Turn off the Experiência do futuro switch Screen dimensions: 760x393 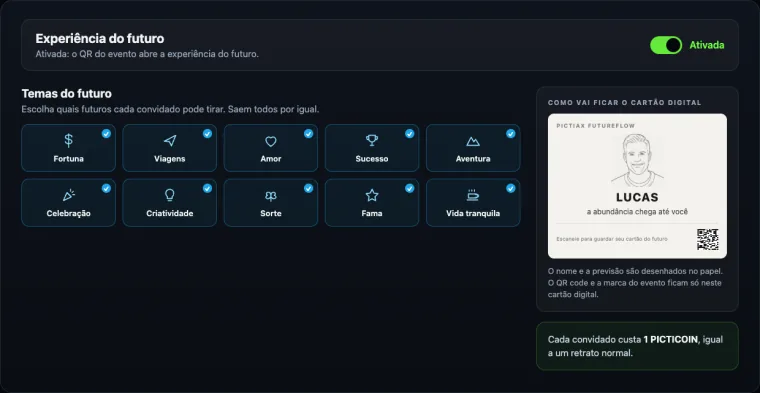click(666, 45)
